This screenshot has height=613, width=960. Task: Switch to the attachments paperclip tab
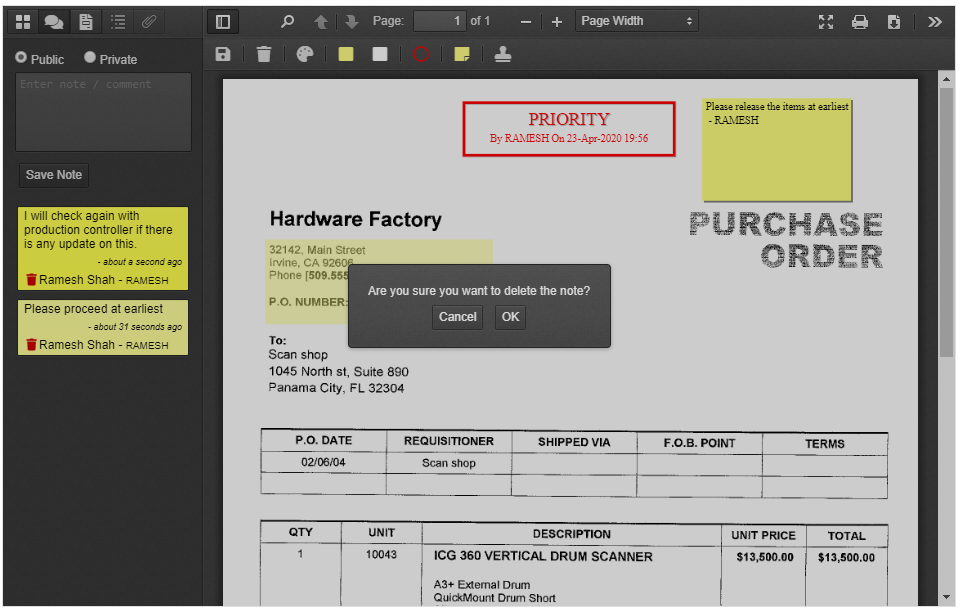(x=148, y=21)
